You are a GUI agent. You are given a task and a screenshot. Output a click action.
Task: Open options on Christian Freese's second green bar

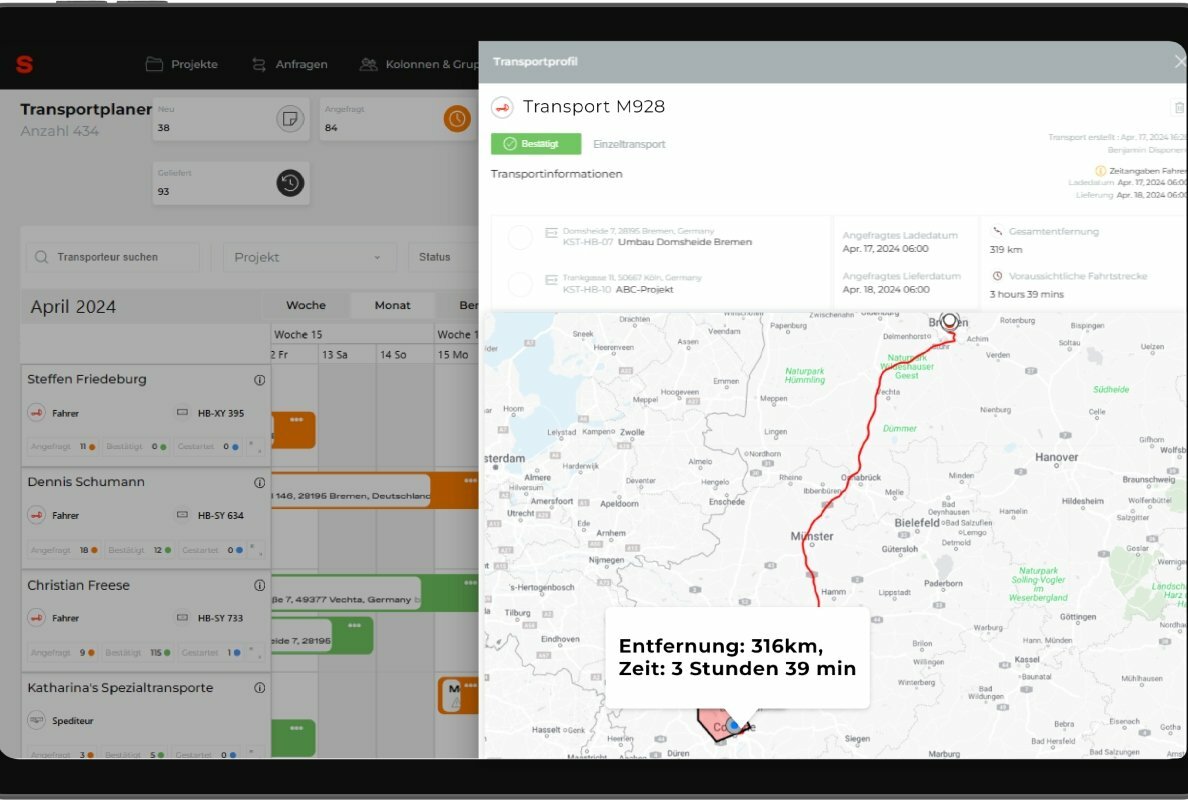(x=355, y=626)
